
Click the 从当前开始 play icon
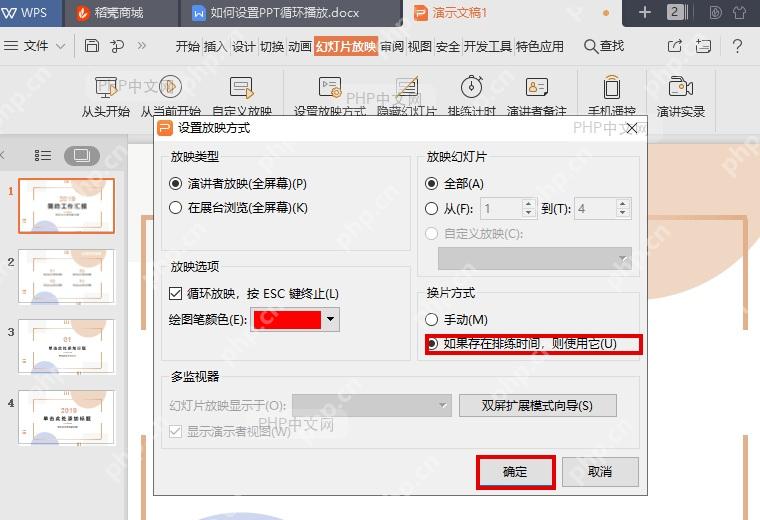[171, 87]
